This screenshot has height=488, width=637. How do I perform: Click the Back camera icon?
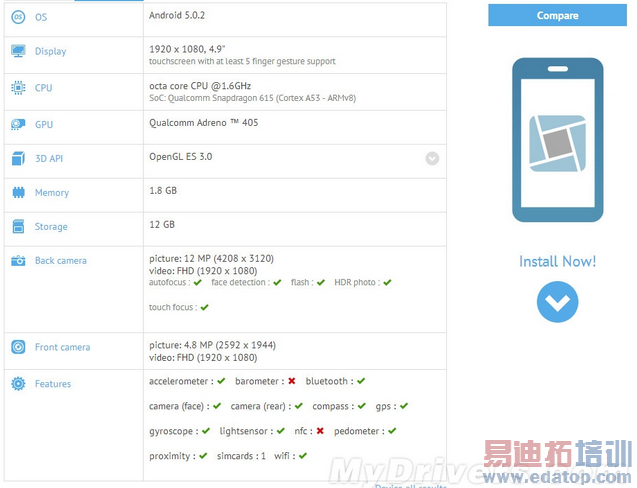(x=18, y=260)
